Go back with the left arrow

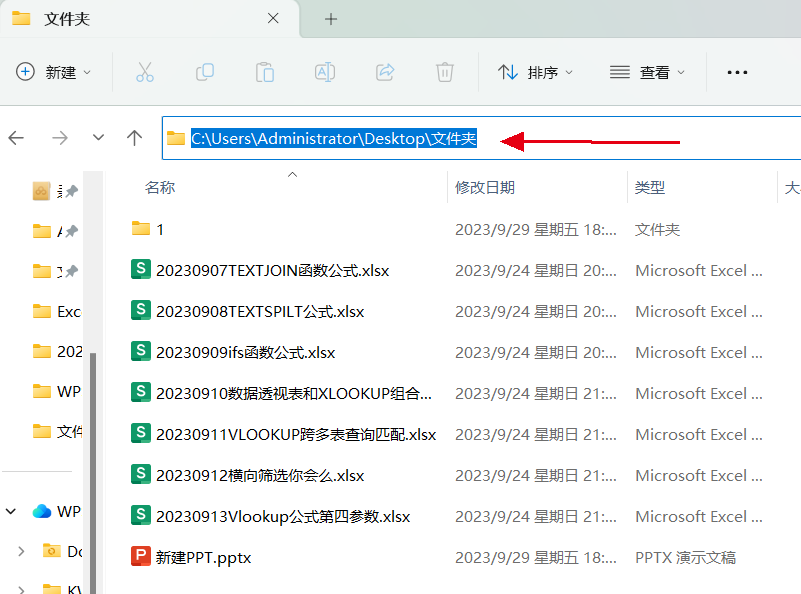tap(16, 137)
